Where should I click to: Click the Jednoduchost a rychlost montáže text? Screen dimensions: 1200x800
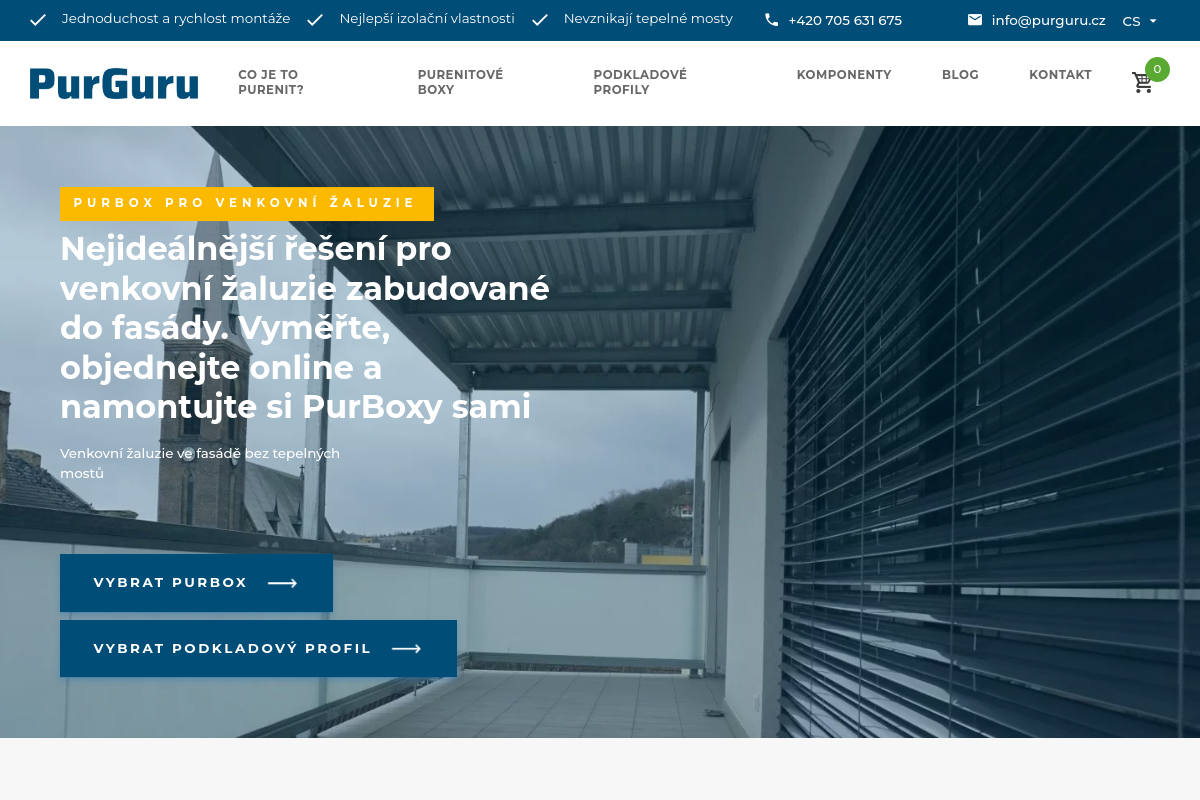(176, 19)
